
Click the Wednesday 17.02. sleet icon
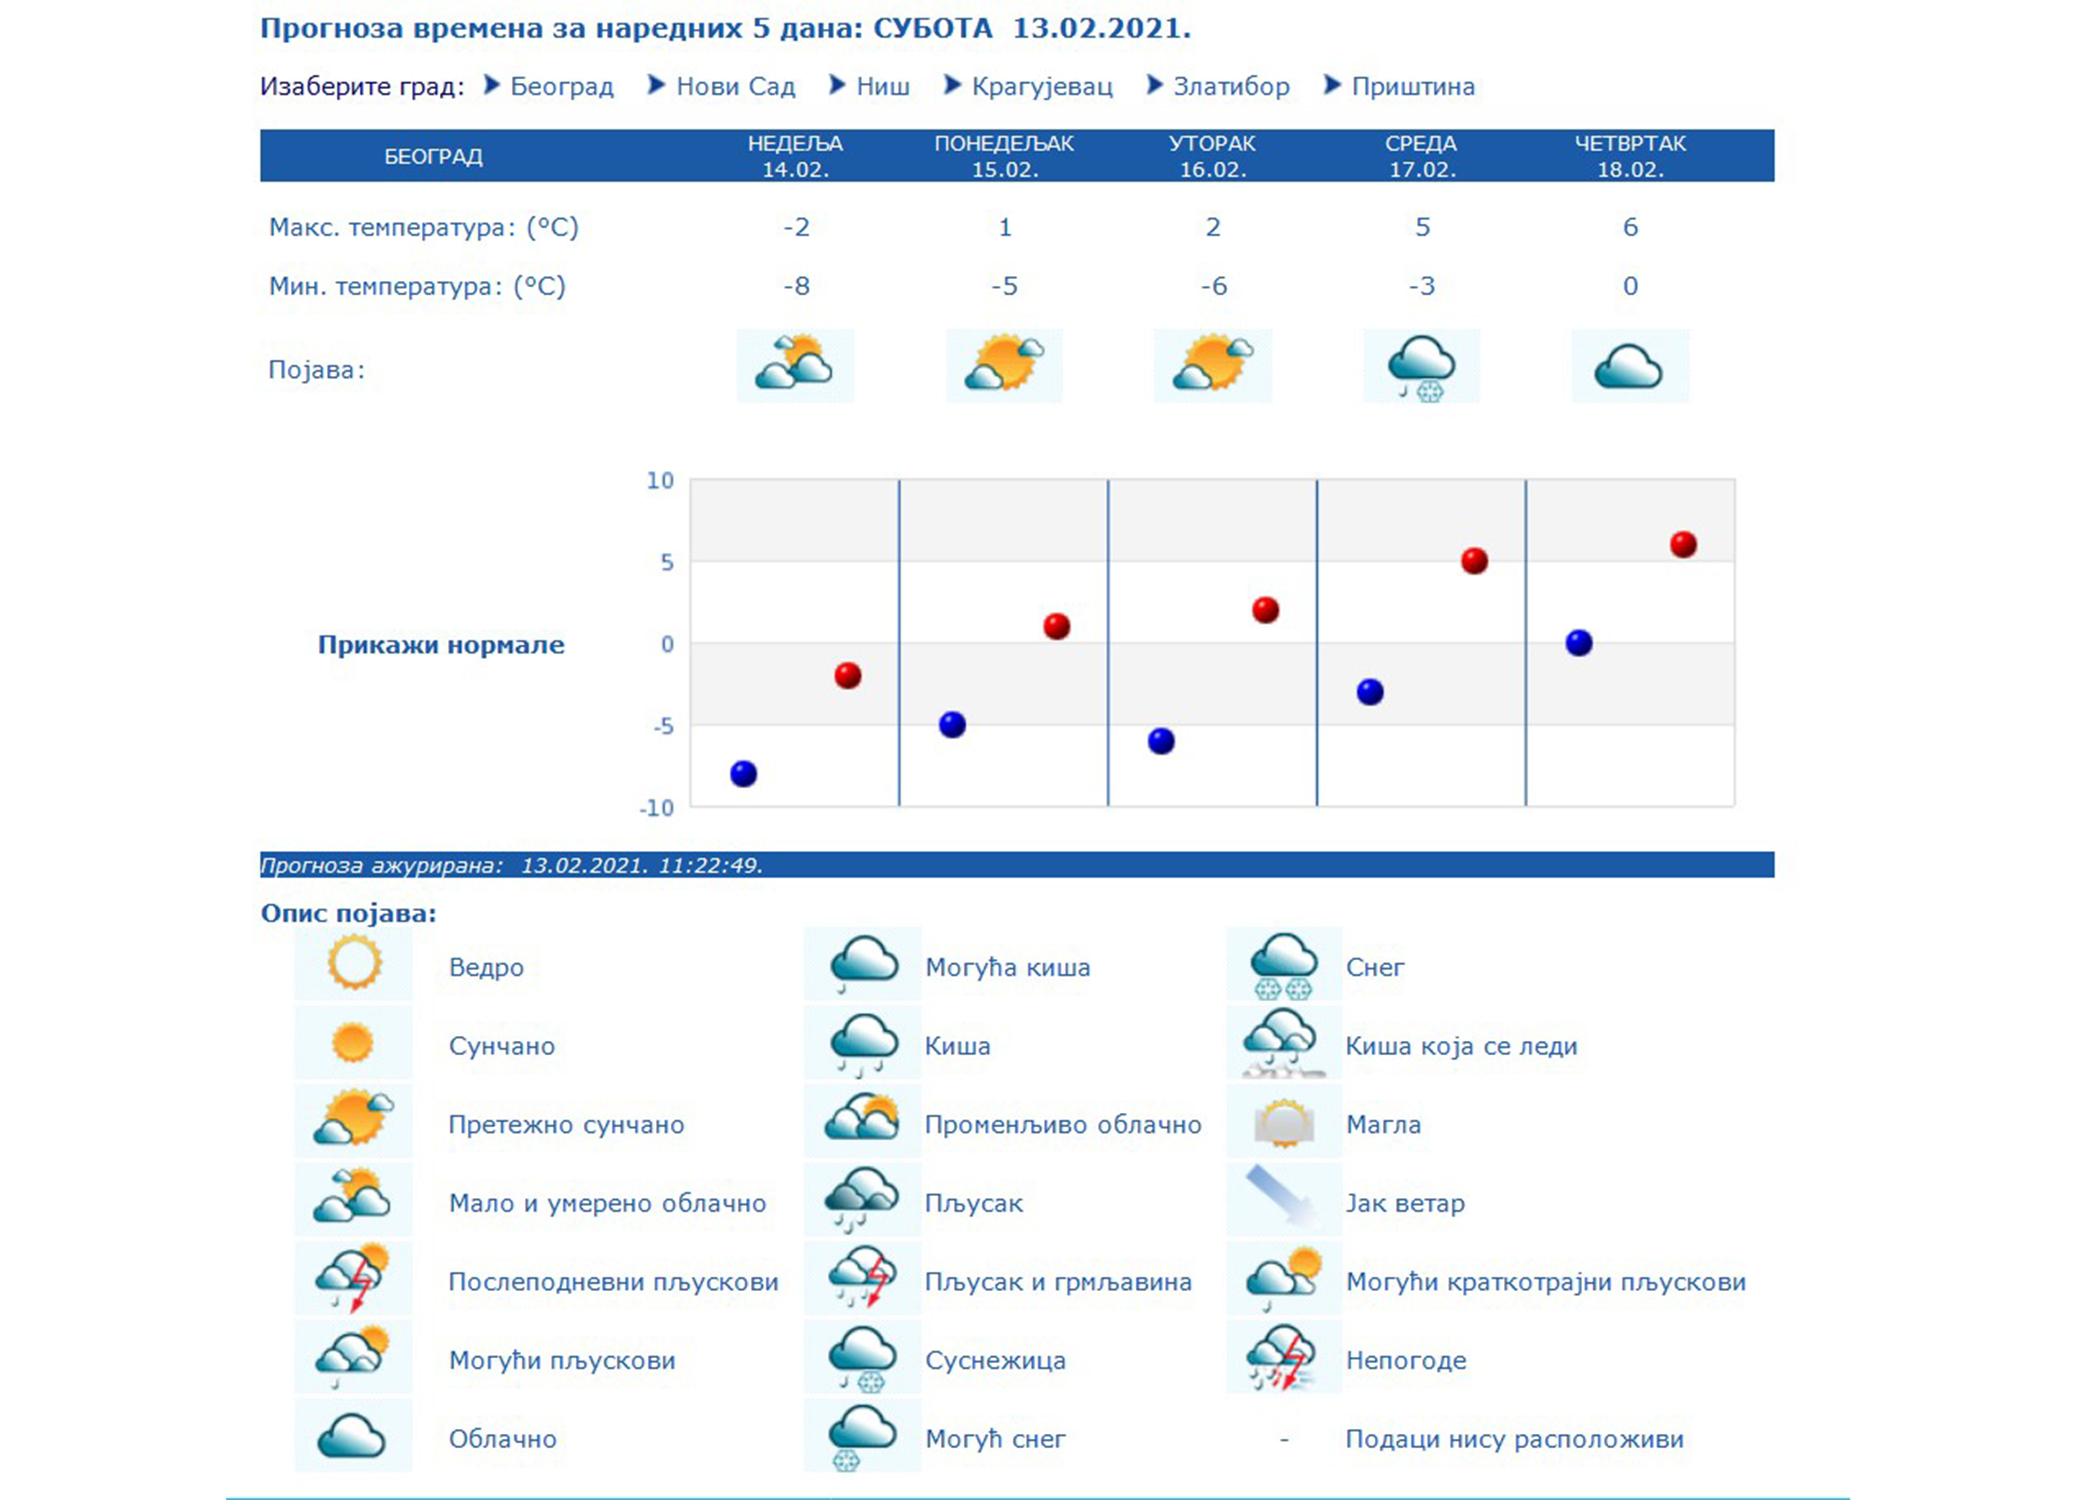pos(1422,366)
